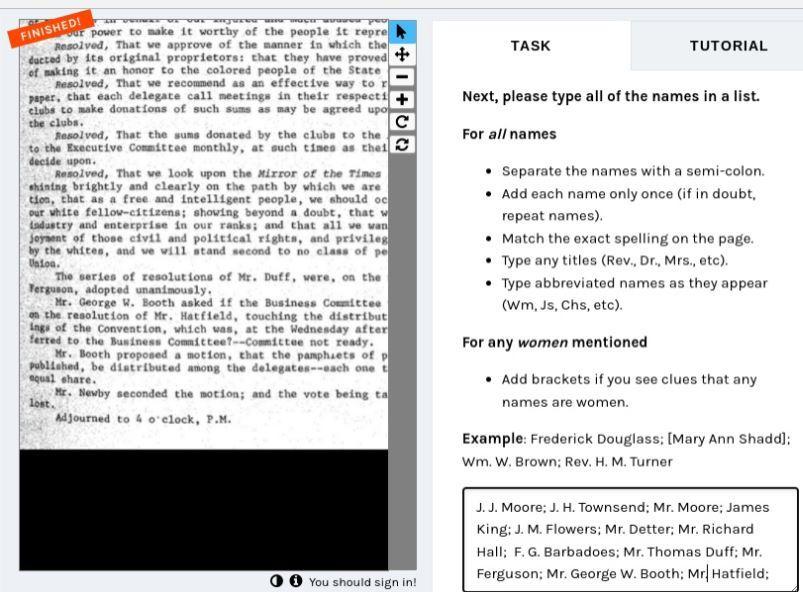Image resolution: width=803 pixels, height=592 pixels.
Task: Click 'Type any titles (Rev., Dr., Mrs., etc).'
Action: (x=615, y=261)
